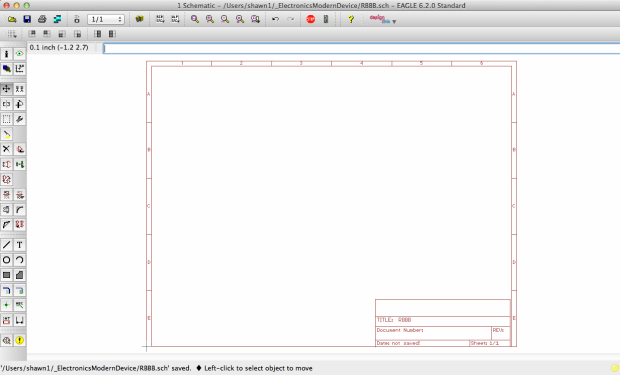The image size is (620, 375).
Task: Open help with the question mark
Action: [x=350, y=19]
